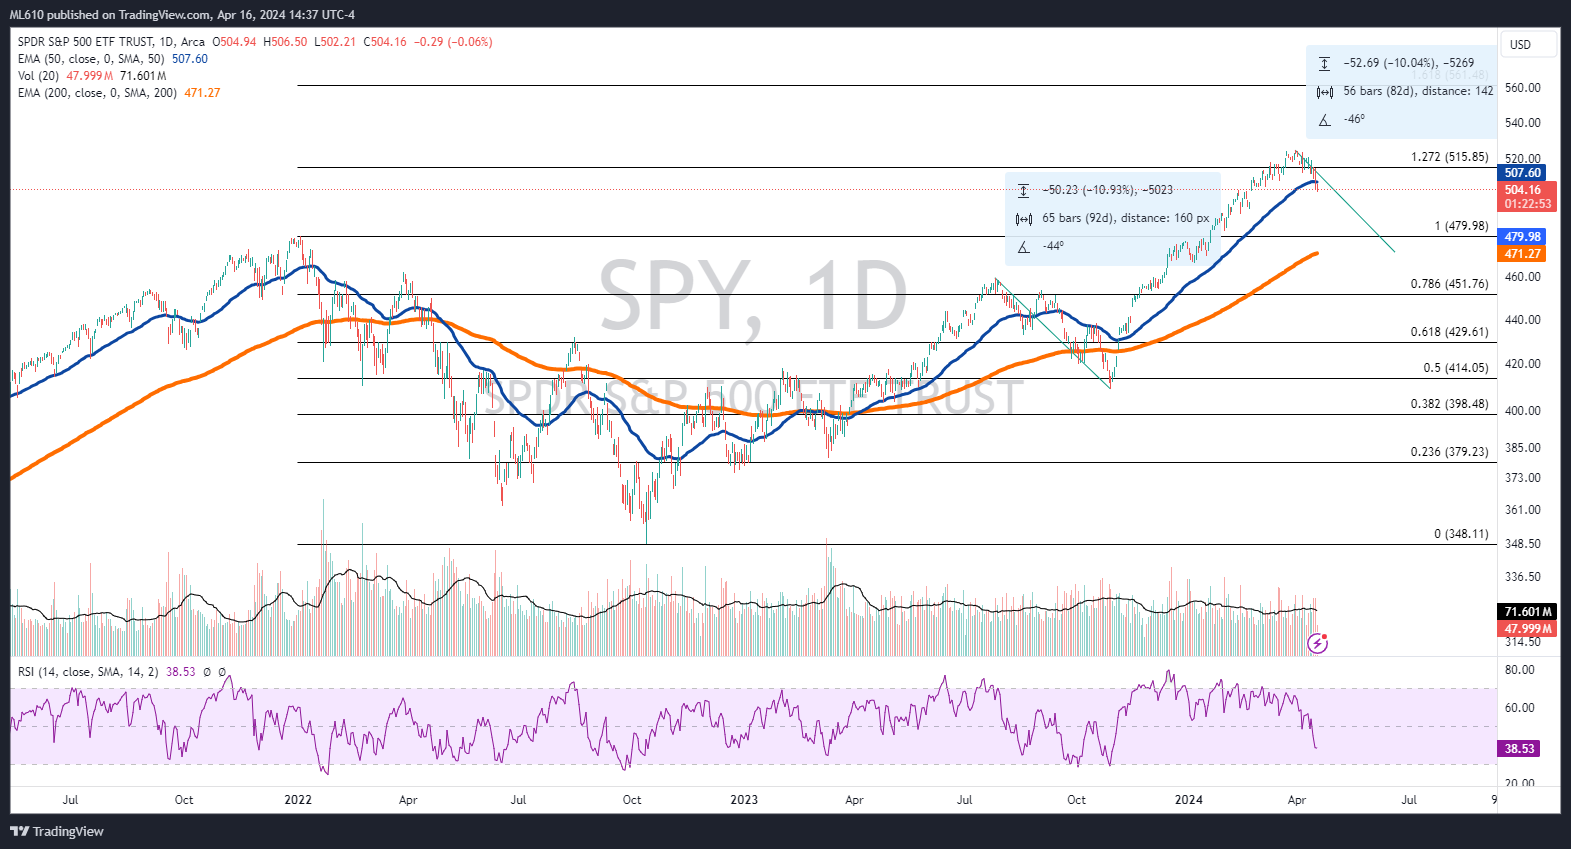Screen dimensions: 1571x849
Task: Click the blue 479.98 price tag
Action: [x=1523, y=237]
